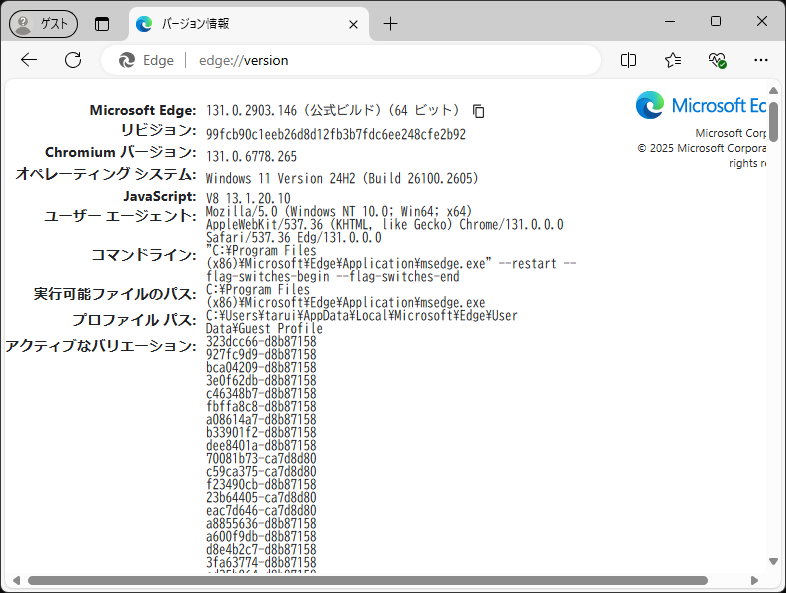Viewport: 786px width, 593px height.
Task: Click variation c59ca375-ca7d8d80
Action: (261, 472)
